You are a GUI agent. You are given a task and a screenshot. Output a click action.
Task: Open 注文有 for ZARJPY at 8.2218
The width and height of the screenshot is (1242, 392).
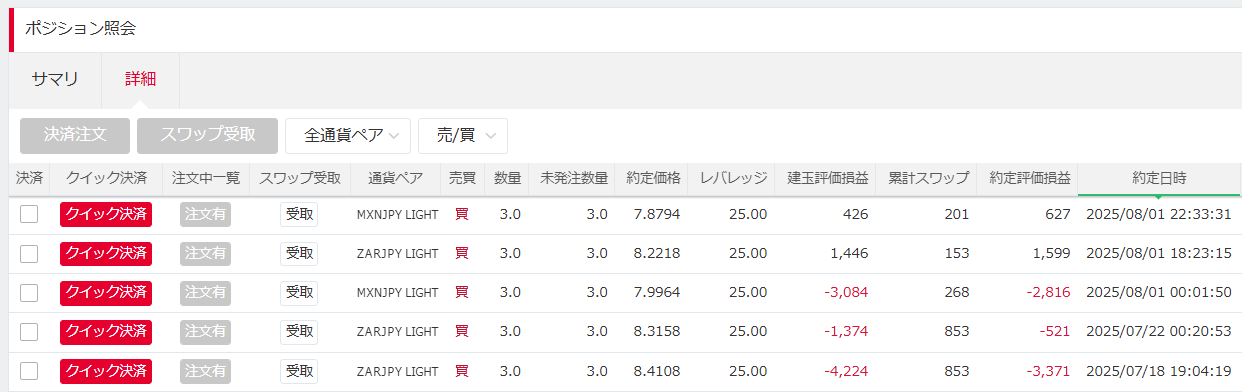(x=206, y=253)
